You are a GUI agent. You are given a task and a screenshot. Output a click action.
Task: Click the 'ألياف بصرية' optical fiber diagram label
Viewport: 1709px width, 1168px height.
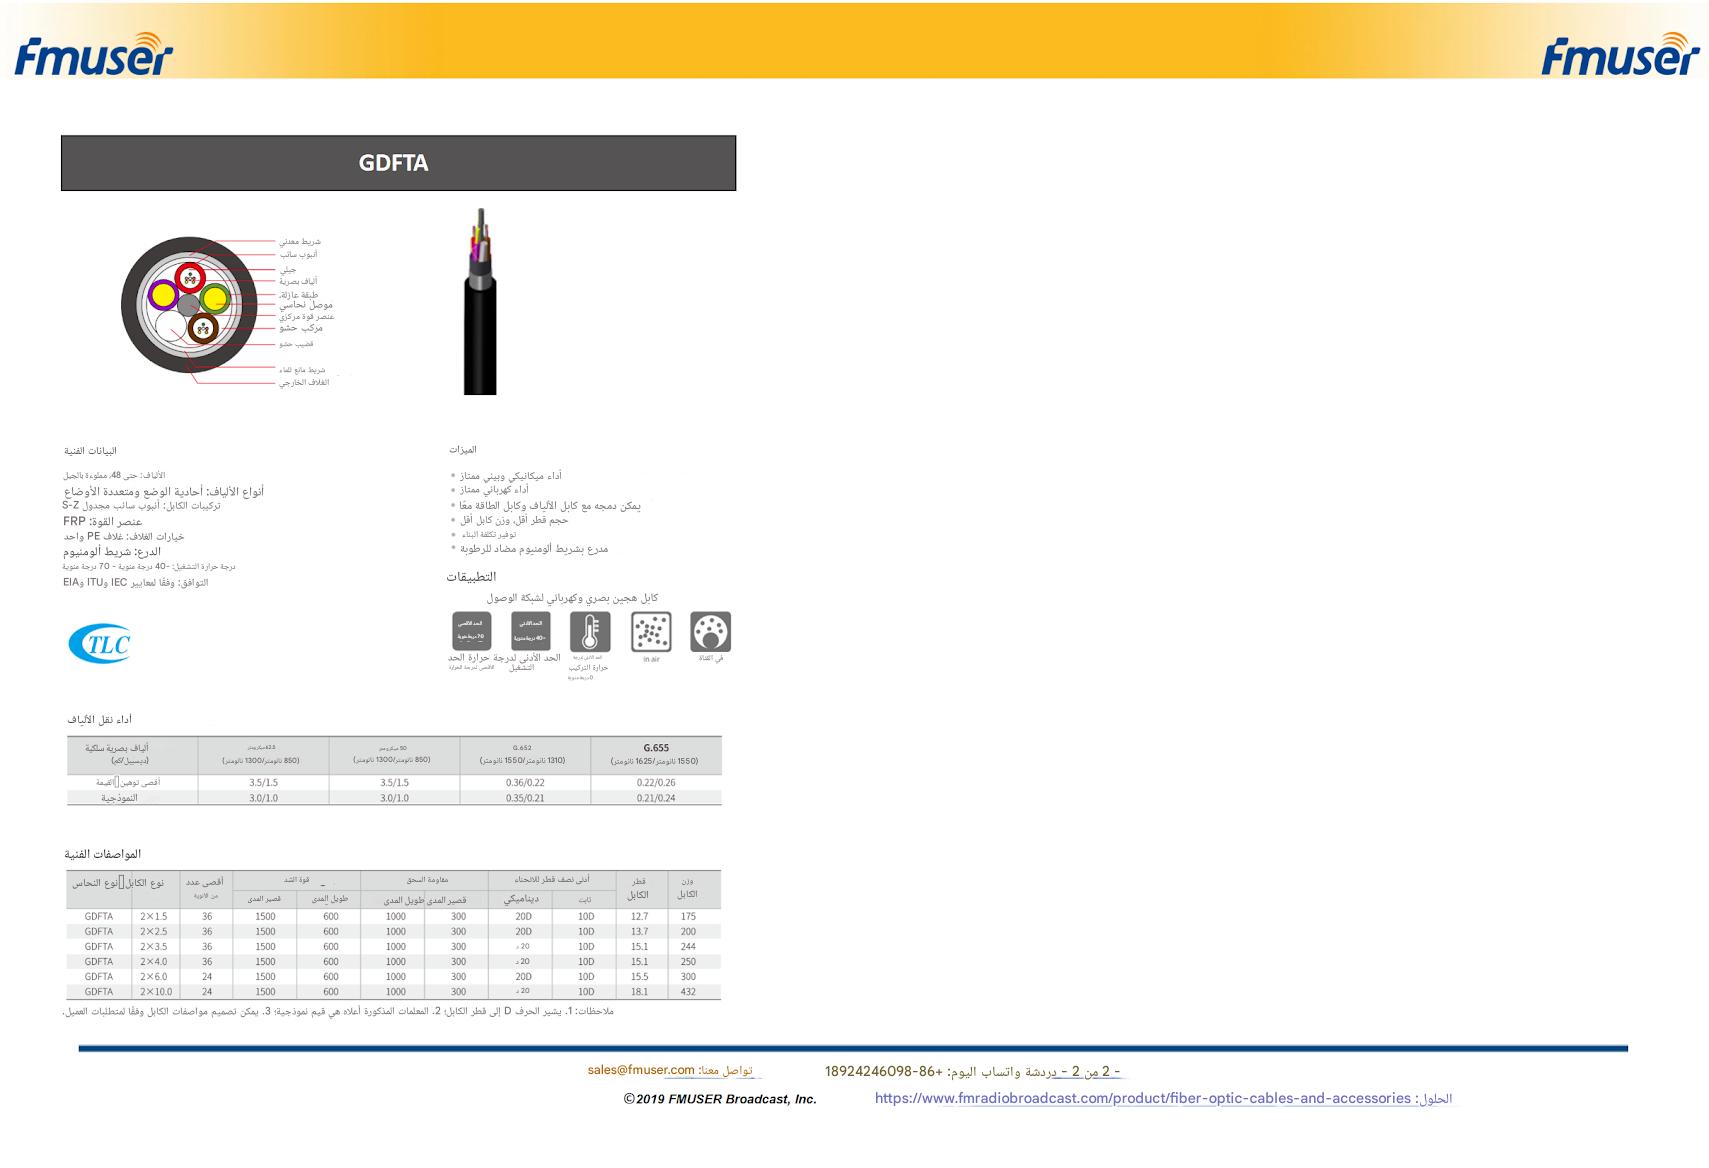click(x=299, y=282)
